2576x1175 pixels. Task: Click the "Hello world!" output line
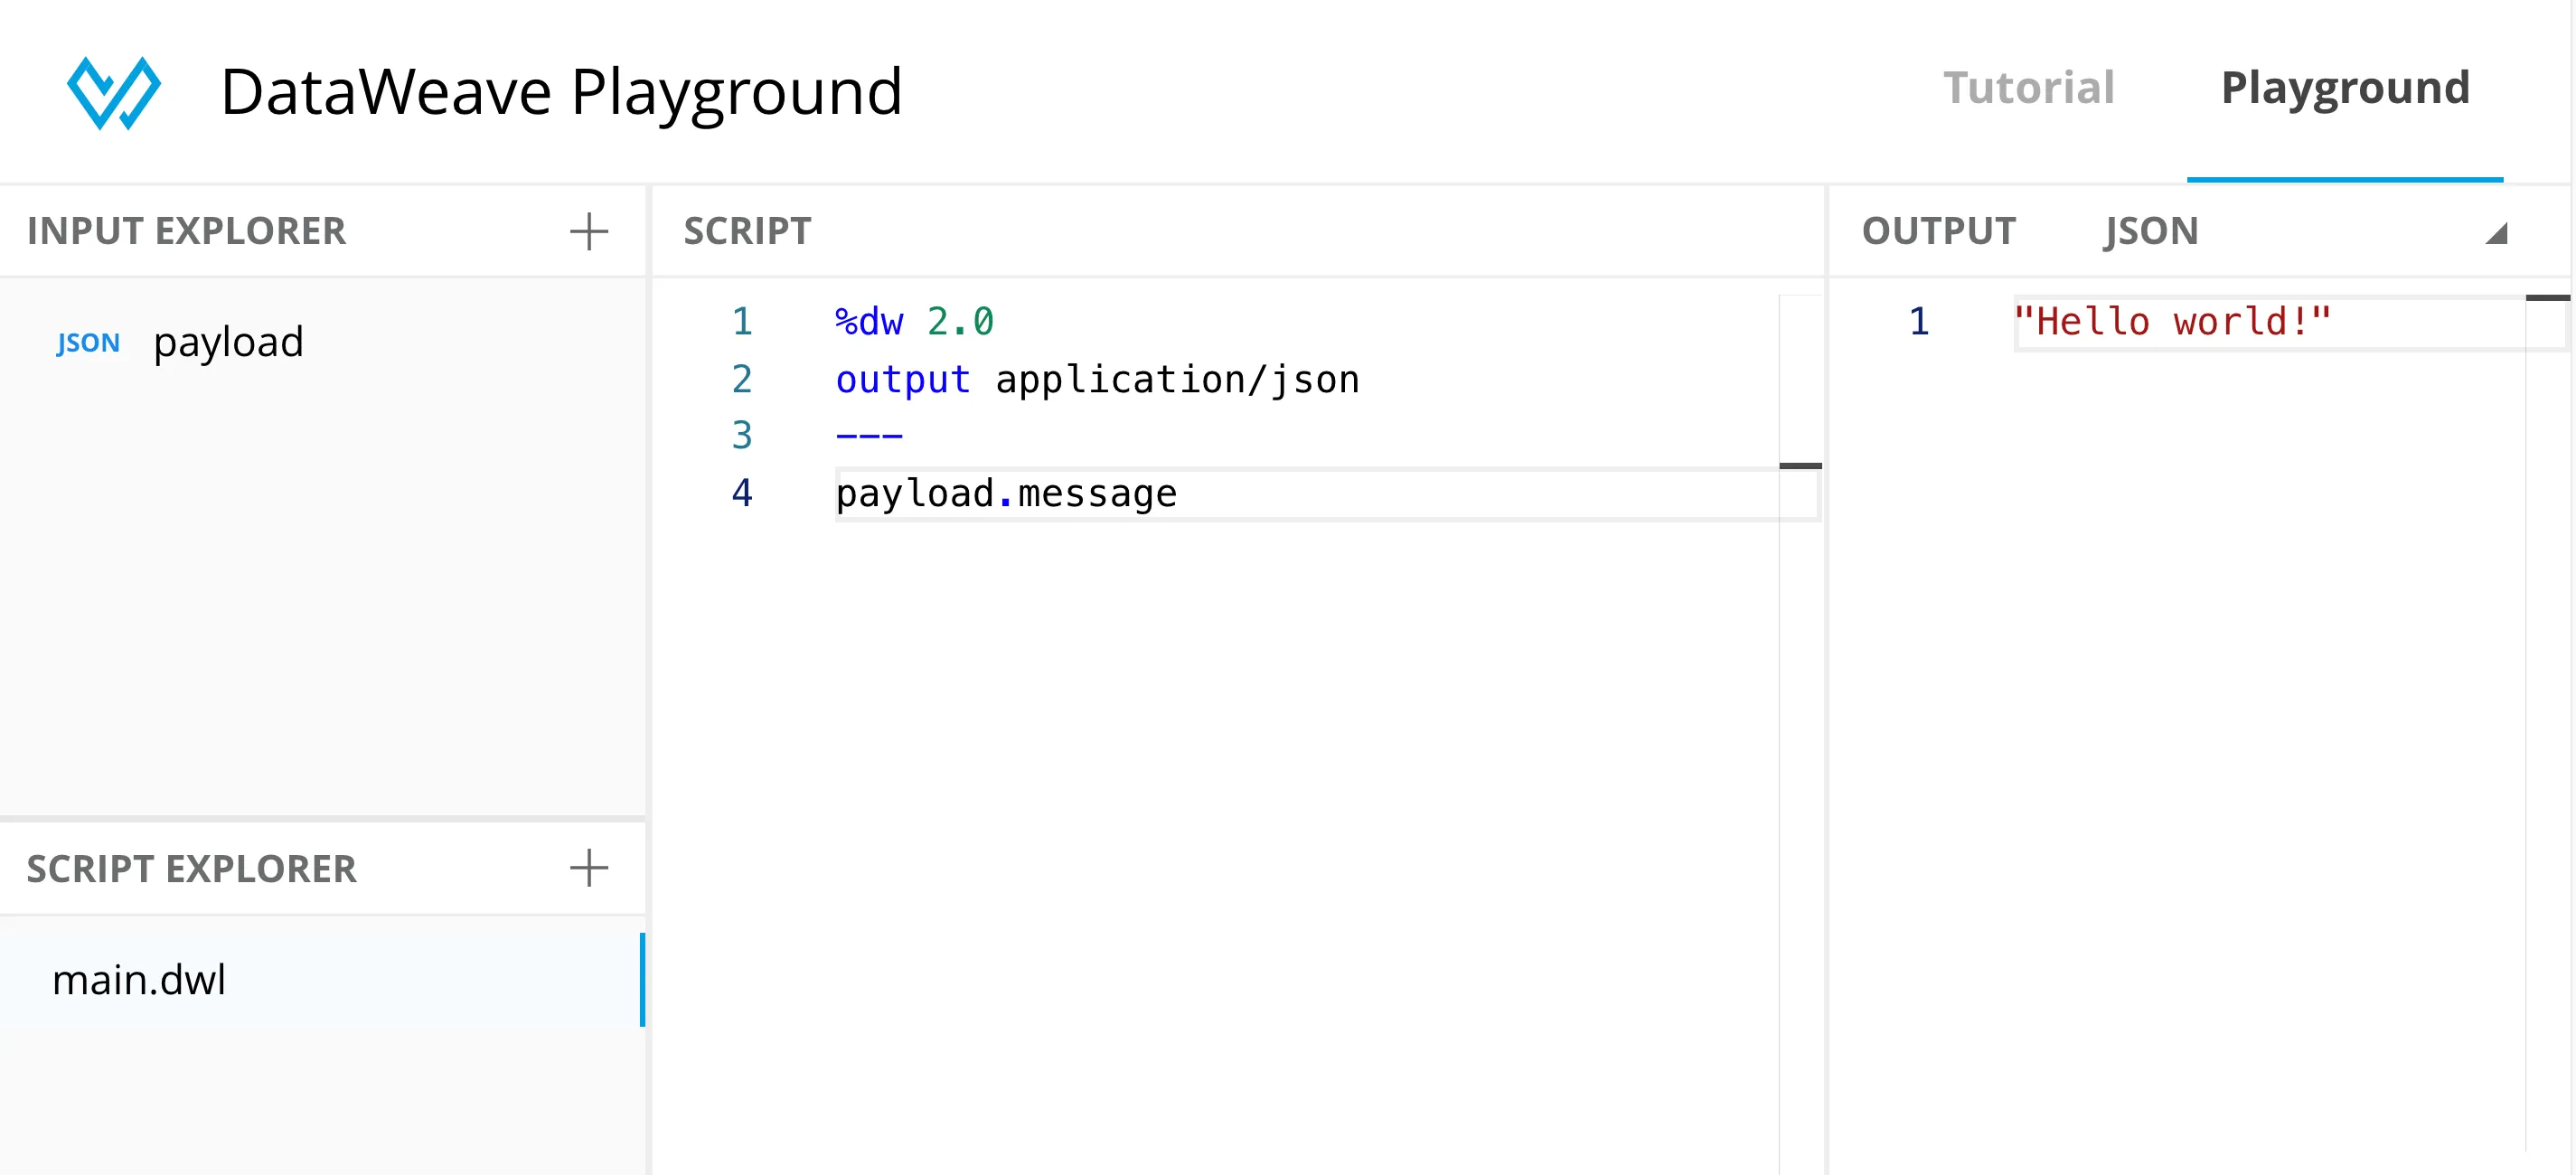(2172, 322)
